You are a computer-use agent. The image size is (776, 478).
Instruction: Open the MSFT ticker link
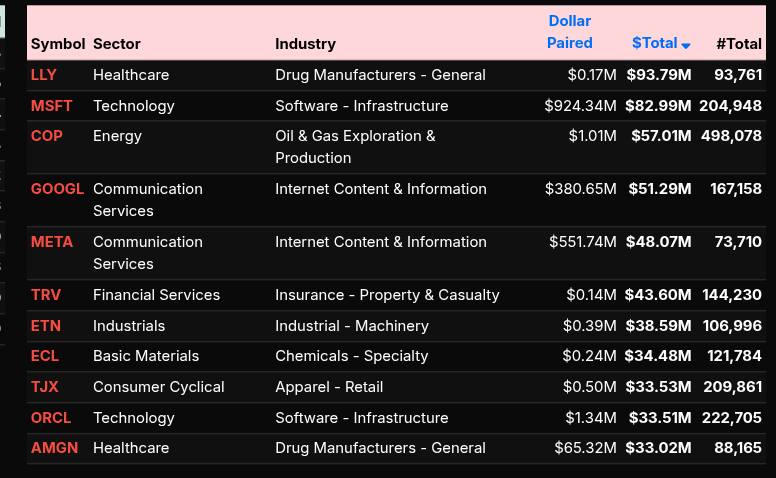[52, 106]
